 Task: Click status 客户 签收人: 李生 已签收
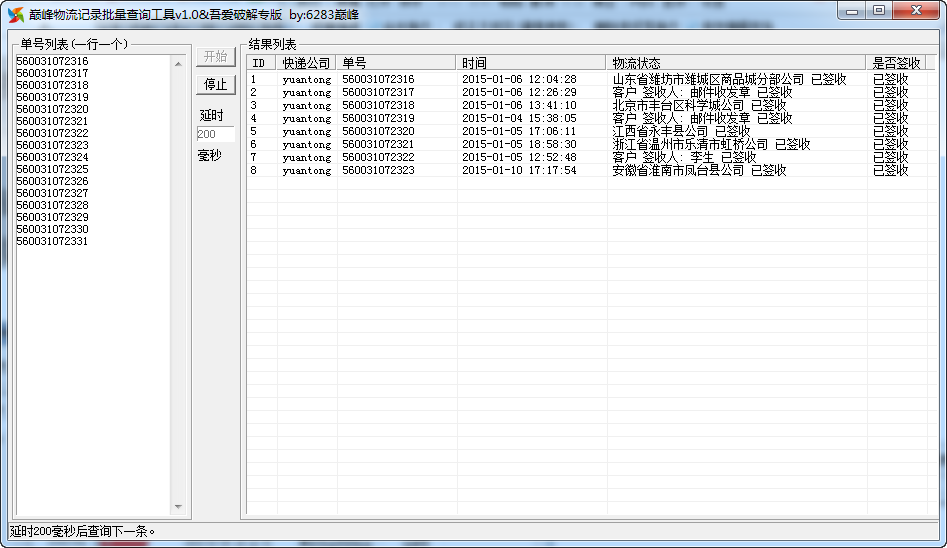684,158
